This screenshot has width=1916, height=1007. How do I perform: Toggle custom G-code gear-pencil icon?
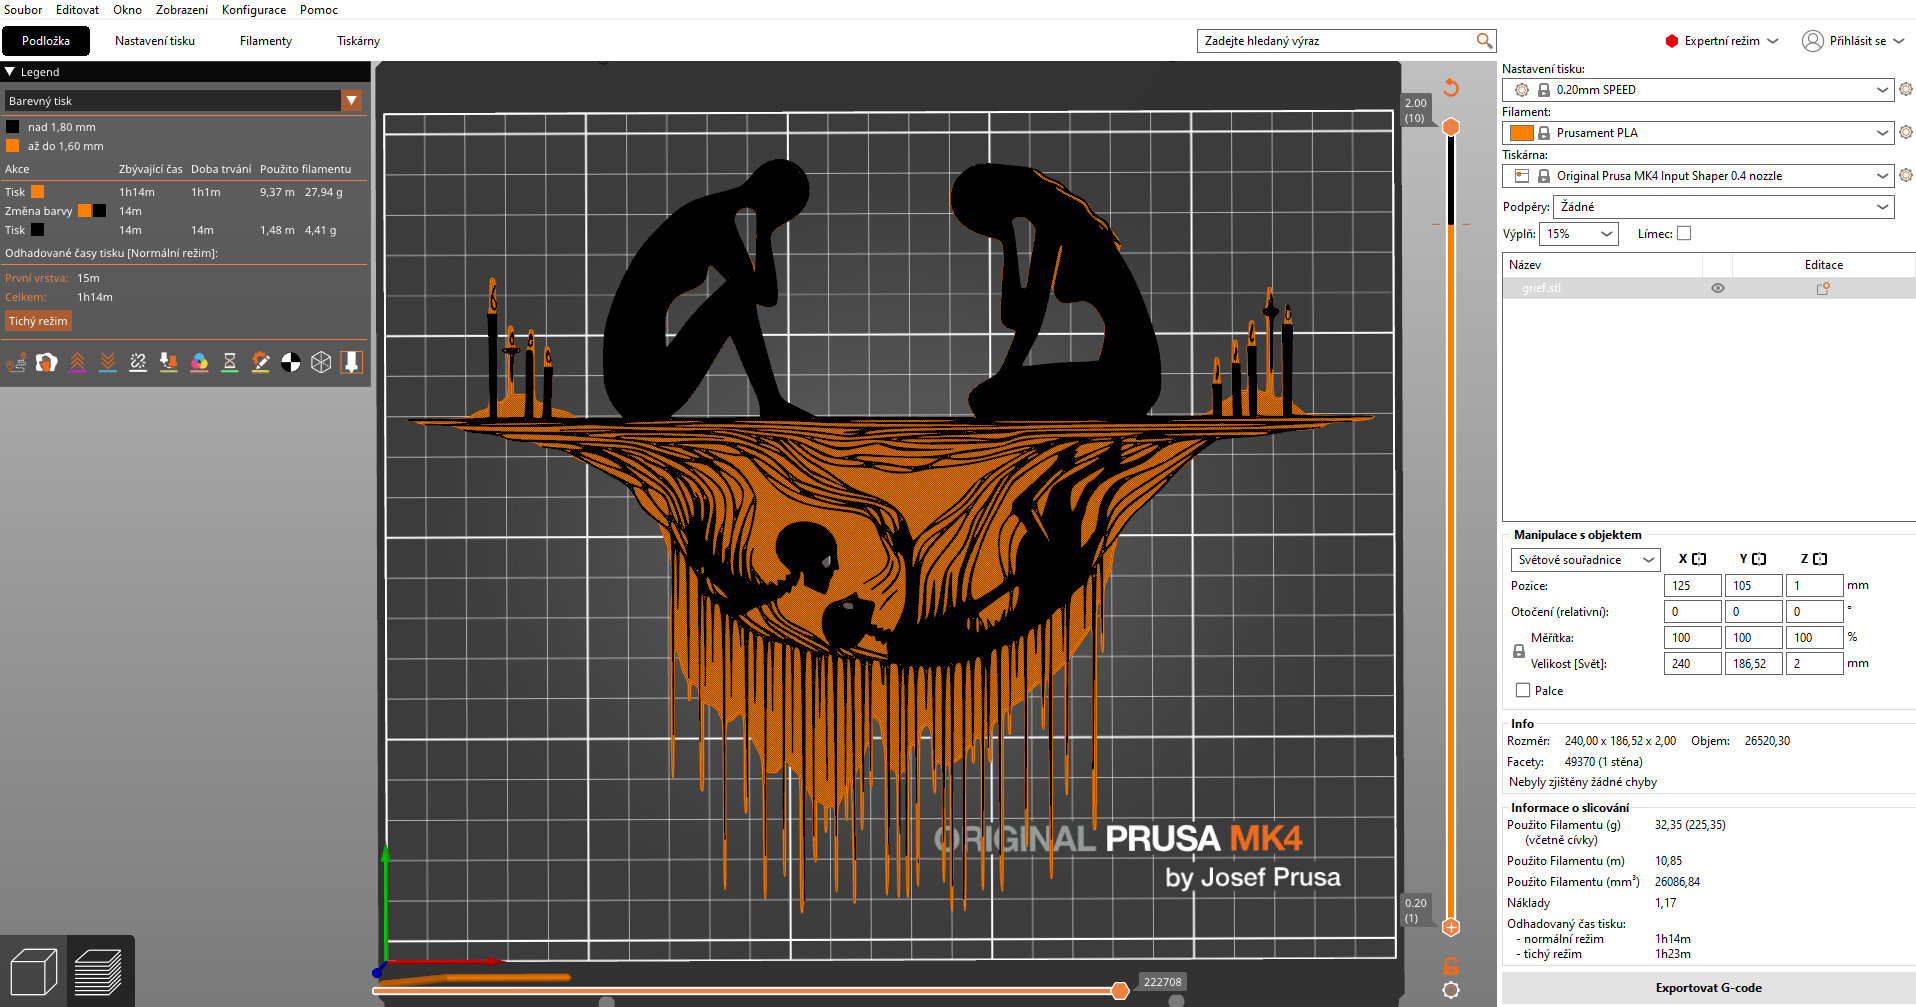260,362
